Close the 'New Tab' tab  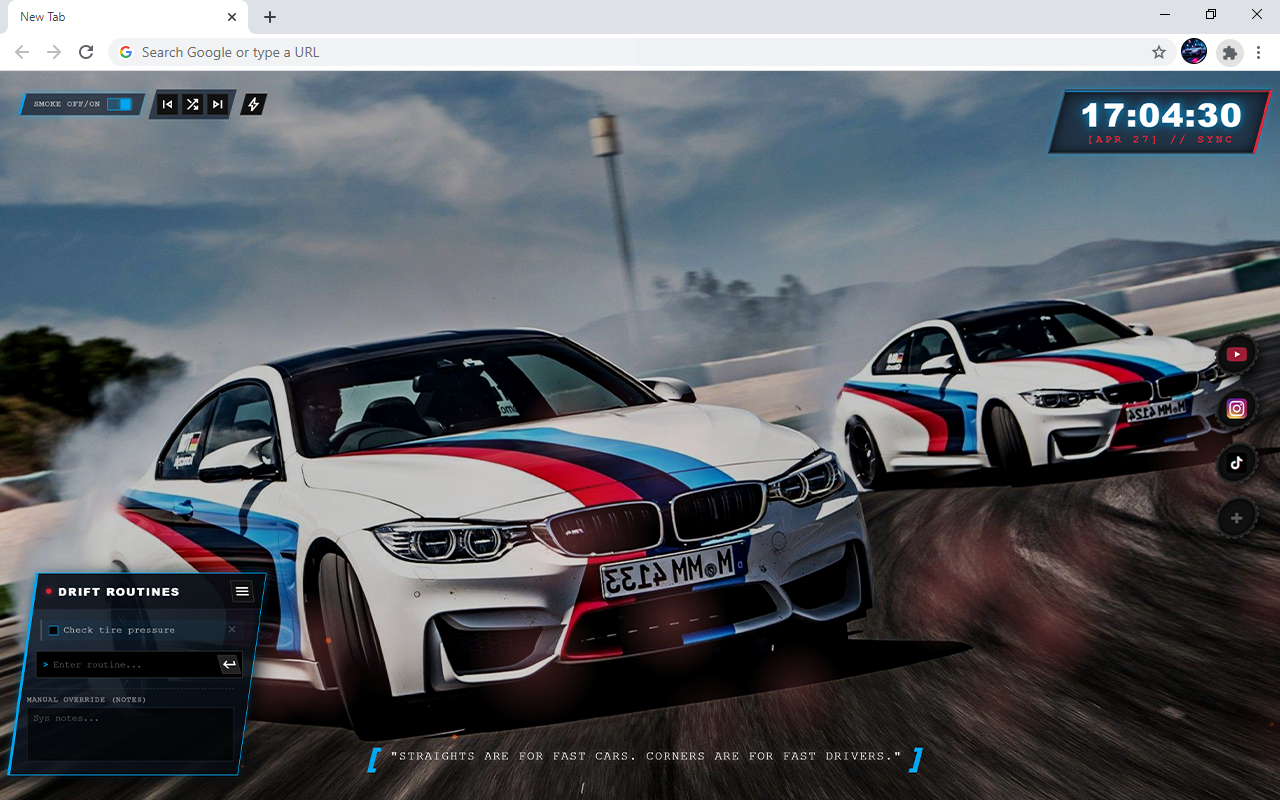232,17
